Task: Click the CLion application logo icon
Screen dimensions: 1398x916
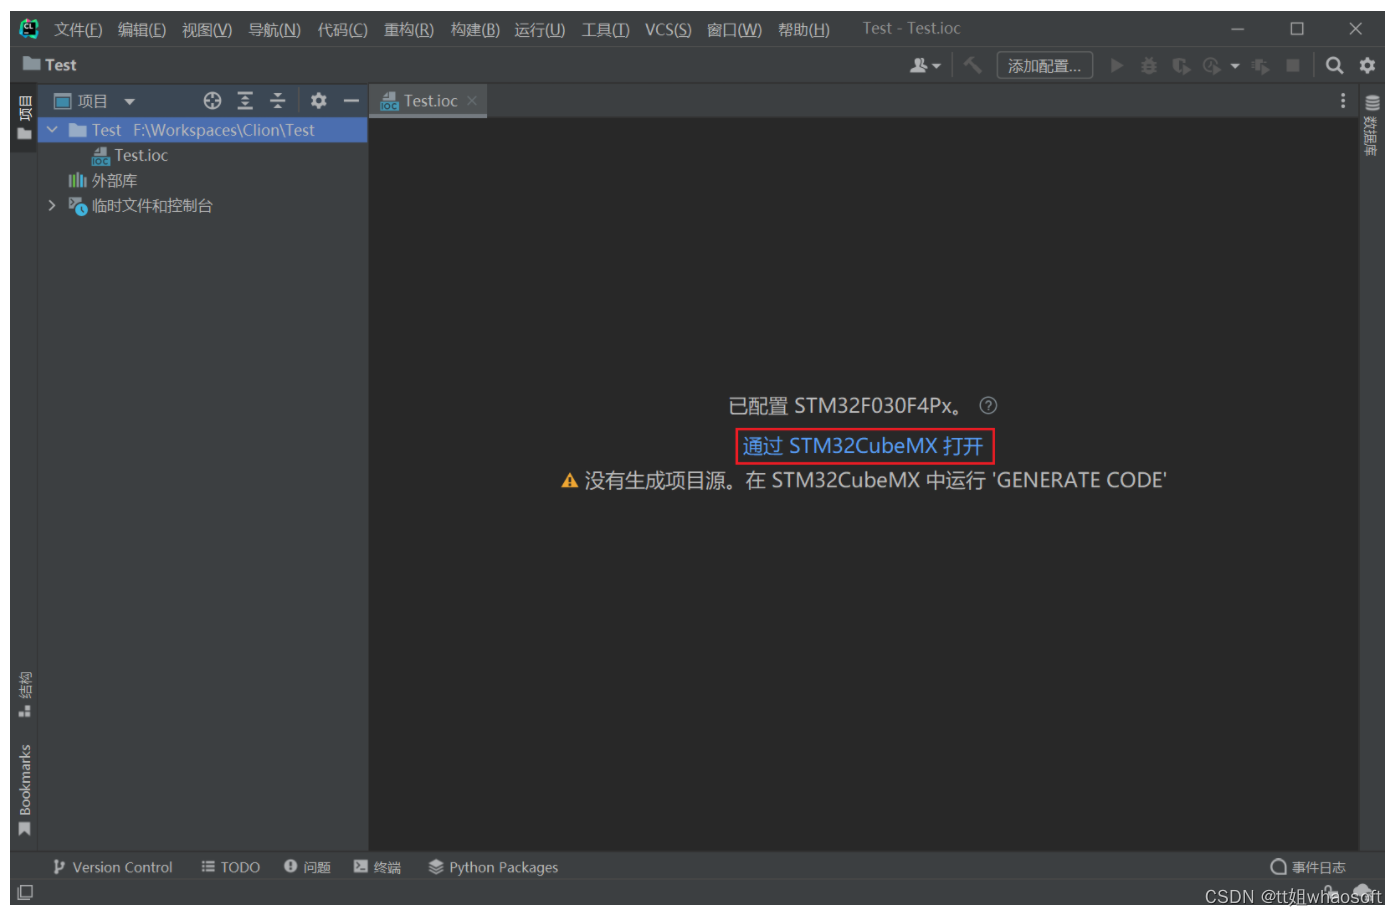Action: click(29, 29)
